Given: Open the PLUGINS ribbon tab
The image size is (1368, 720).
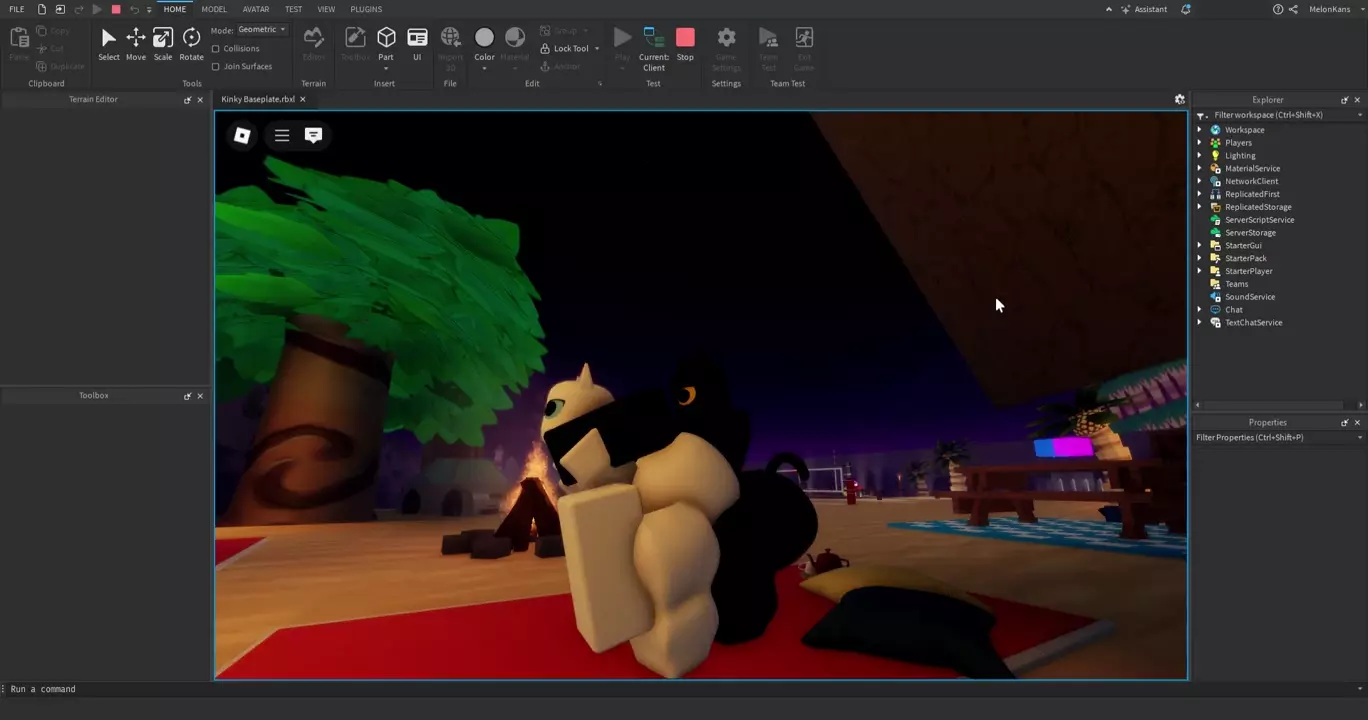Looking at the screenshot, I should [366, 9].
